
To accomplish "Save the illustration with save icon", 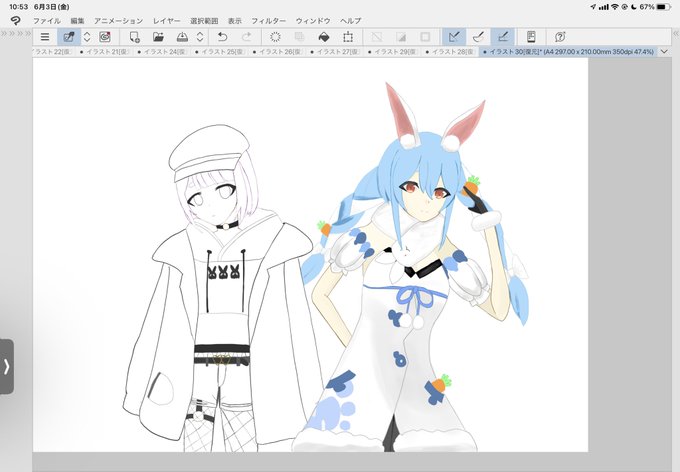I will pyautogui.click(x=182, y=37).
